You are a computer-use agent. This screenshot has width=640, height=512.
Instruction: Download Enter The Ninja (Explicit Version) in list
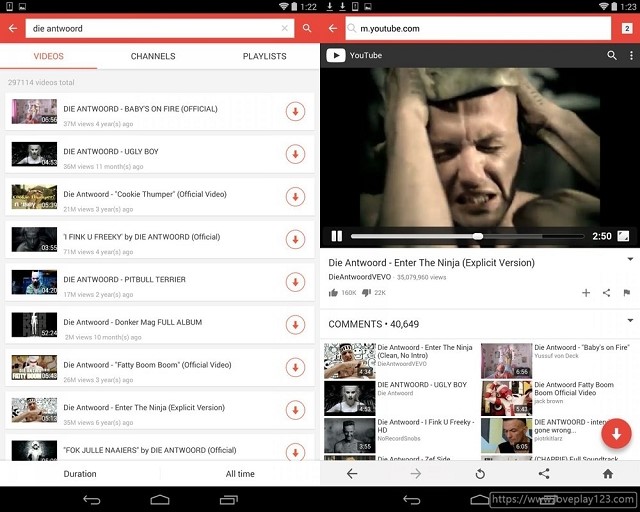point(296,410)
